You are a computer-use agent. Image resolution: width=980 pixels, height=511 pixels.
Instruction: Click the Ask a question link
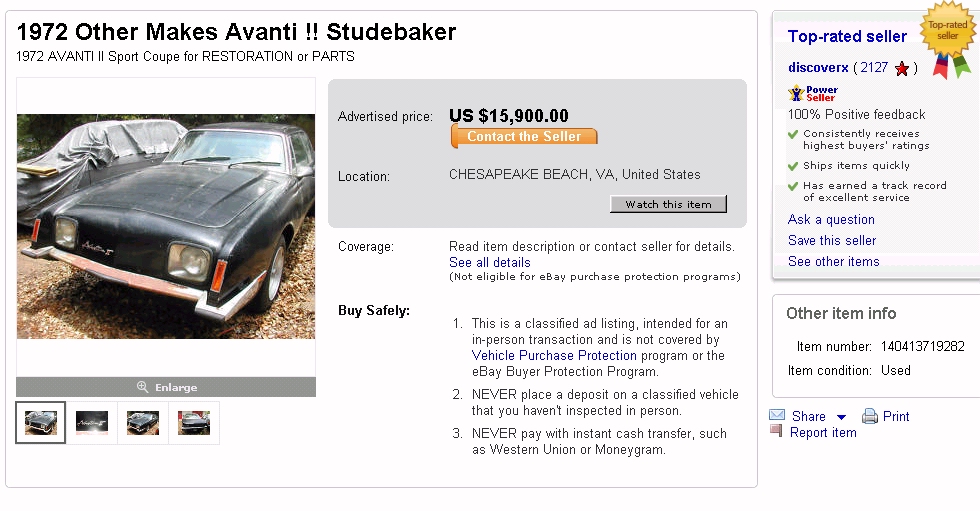tap(831, 220)
